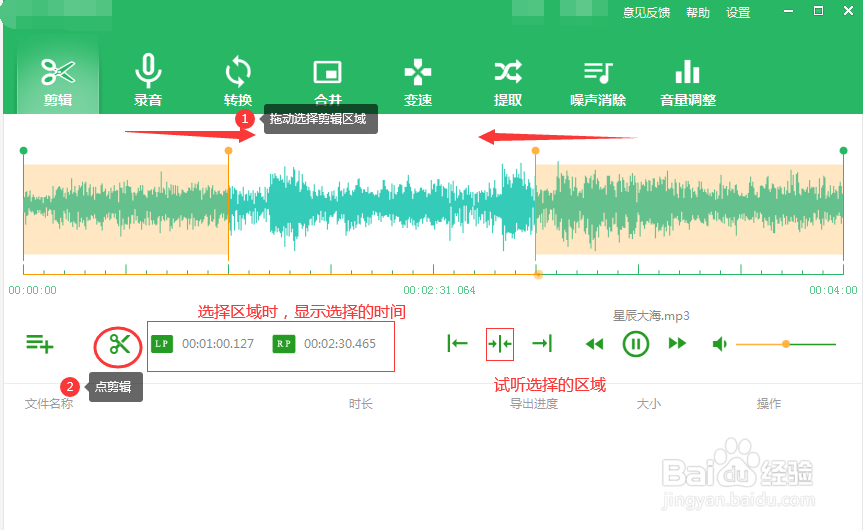Viewport: 863px width, 530px height.
Task: Click the 操作 column header
Action: [768, 404]
